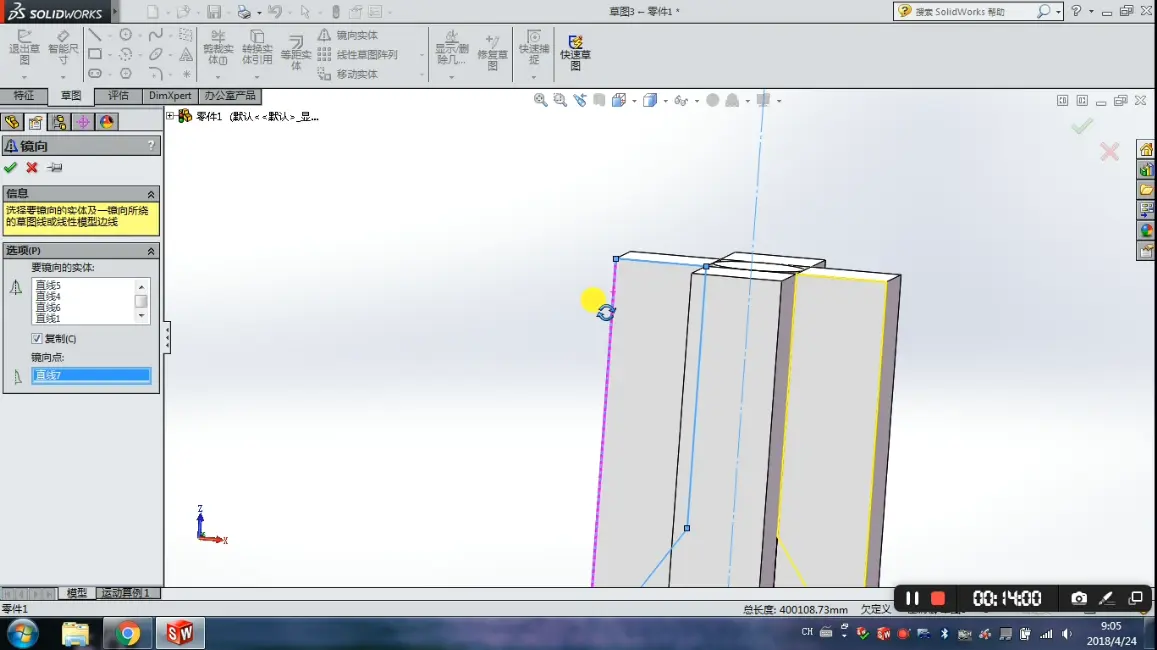The image size is (1157, 650).
Task: Collapse the Information (信息) section
Action: [151, 194]
